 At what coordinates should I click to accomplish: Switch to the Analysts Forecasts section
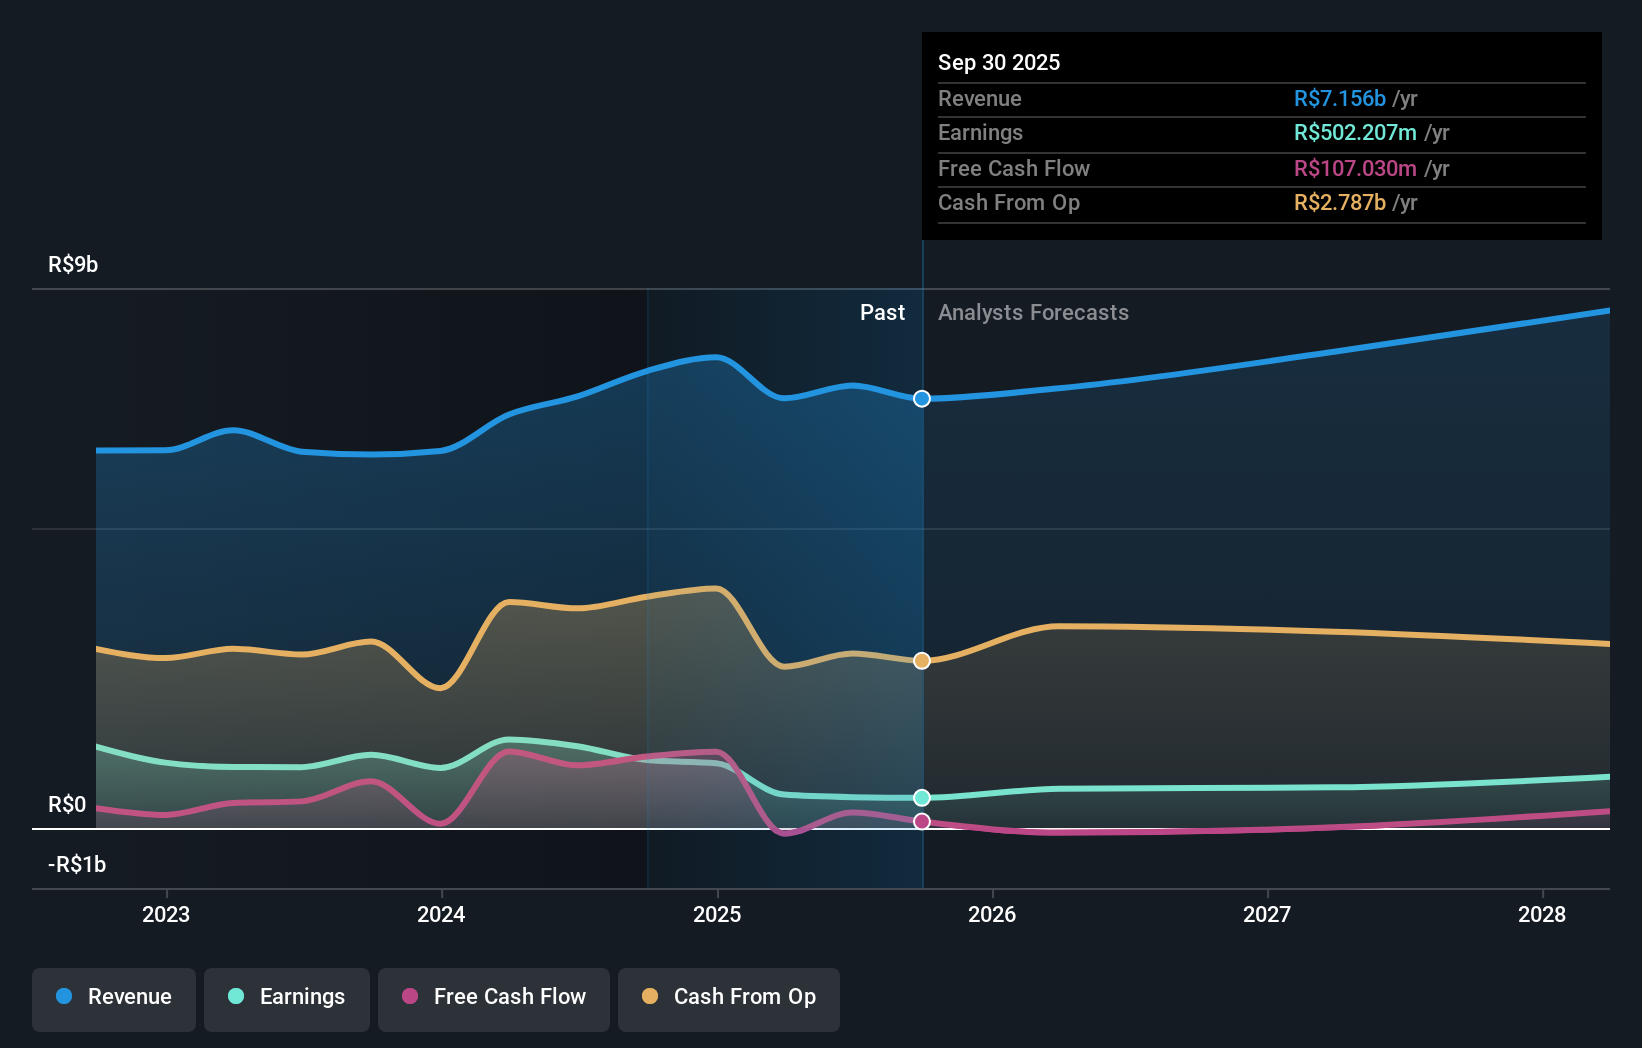[1033, 312]
